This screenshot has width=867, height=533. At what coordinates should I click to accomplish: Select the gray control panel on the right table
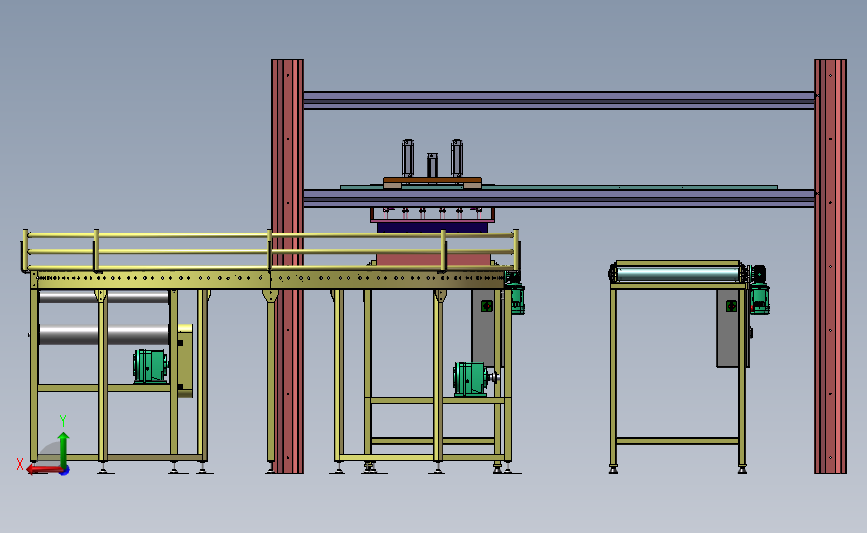731,328
